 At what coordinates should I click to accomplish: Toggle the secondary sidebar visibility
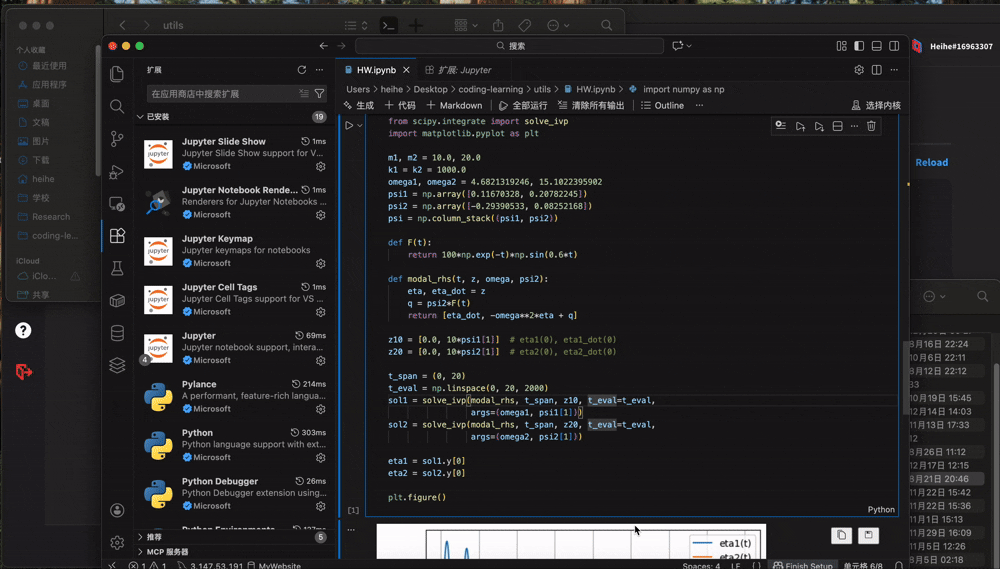[x=894, y=46]
